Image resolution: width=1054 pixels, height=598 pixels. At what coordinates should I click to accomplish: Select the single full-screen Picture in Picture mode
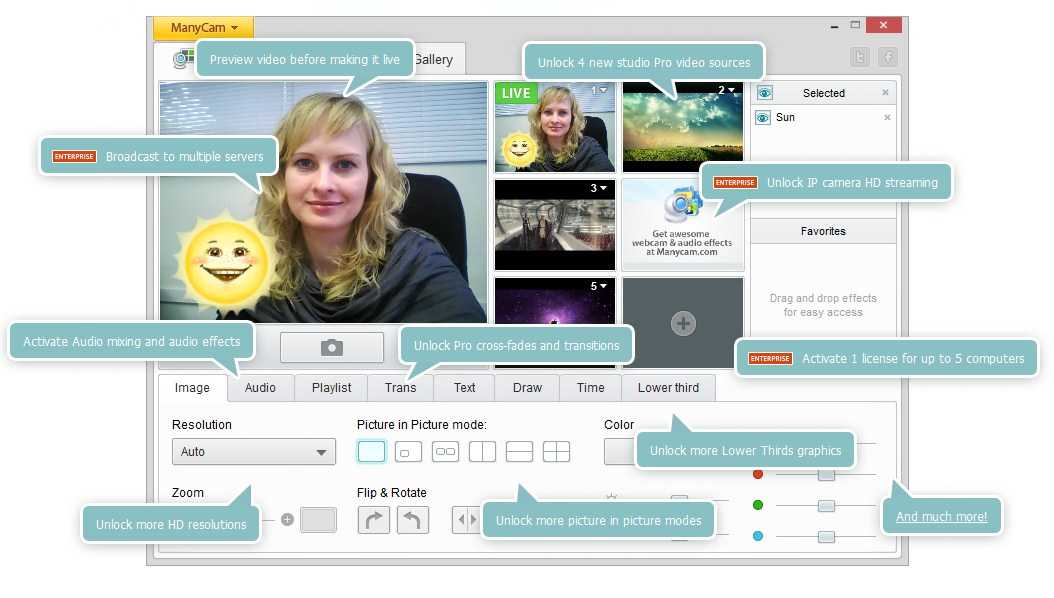[x=371, y=451]
